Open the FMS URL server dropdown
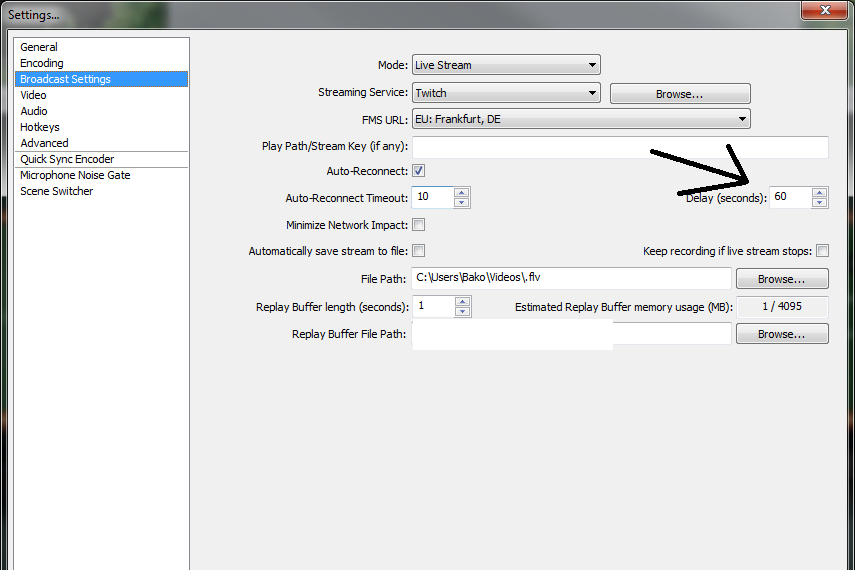 581,119
